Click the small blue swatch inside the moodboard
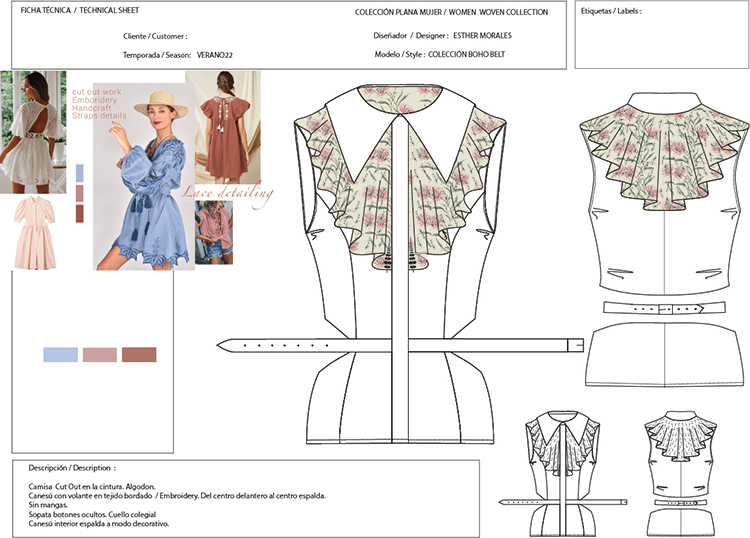The height and width of the screenshot is (538, 750). pos(80,171)
